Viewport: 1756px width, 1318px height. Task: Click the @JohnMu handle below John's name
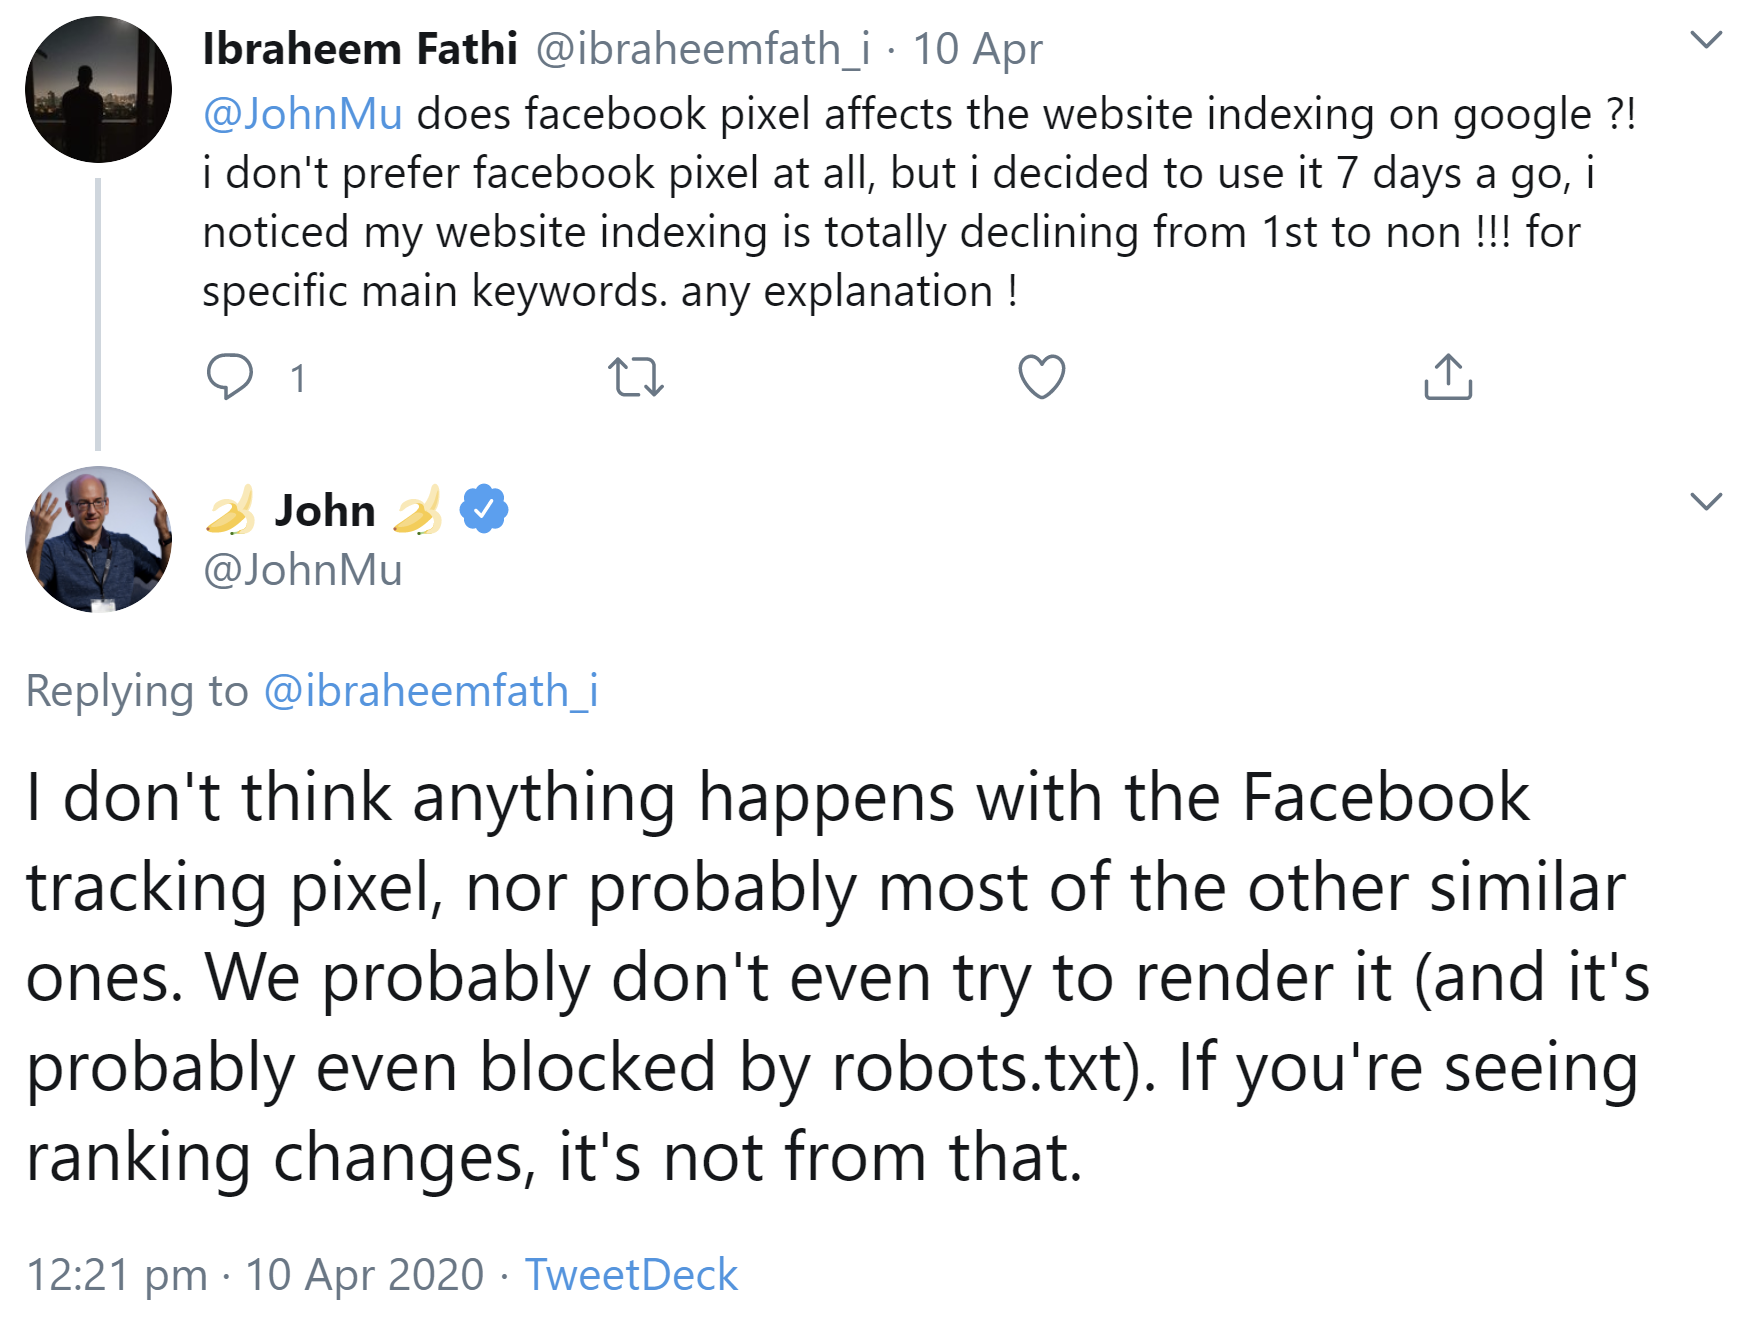point(302,570)
